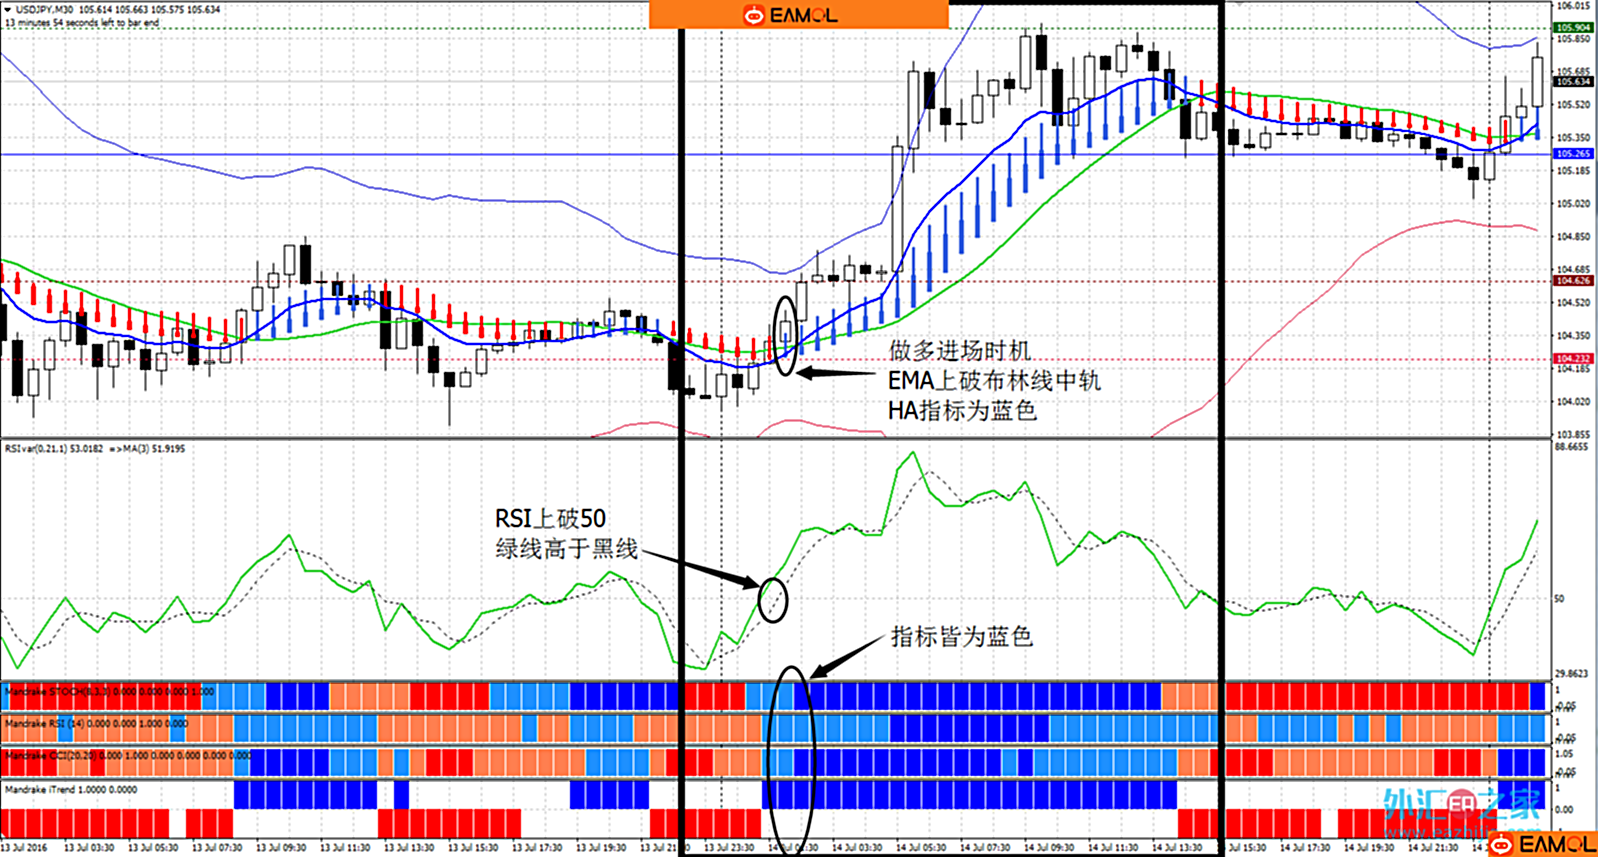The width and height of the screenshot is (1598, 857).
Task: Click the 13 Jul 13:30 time label
Action: click(409, 848)
